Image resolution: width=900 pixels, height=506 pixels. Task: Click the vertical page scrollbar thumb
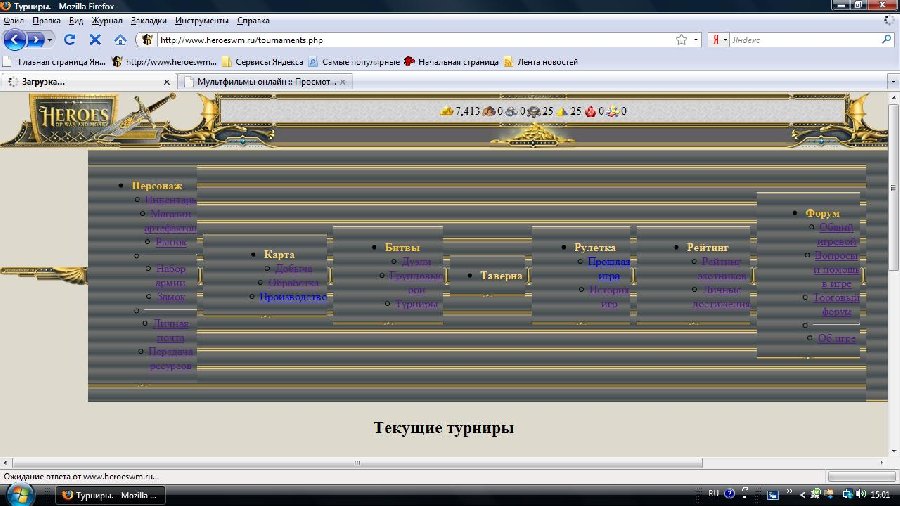(893, 187)
